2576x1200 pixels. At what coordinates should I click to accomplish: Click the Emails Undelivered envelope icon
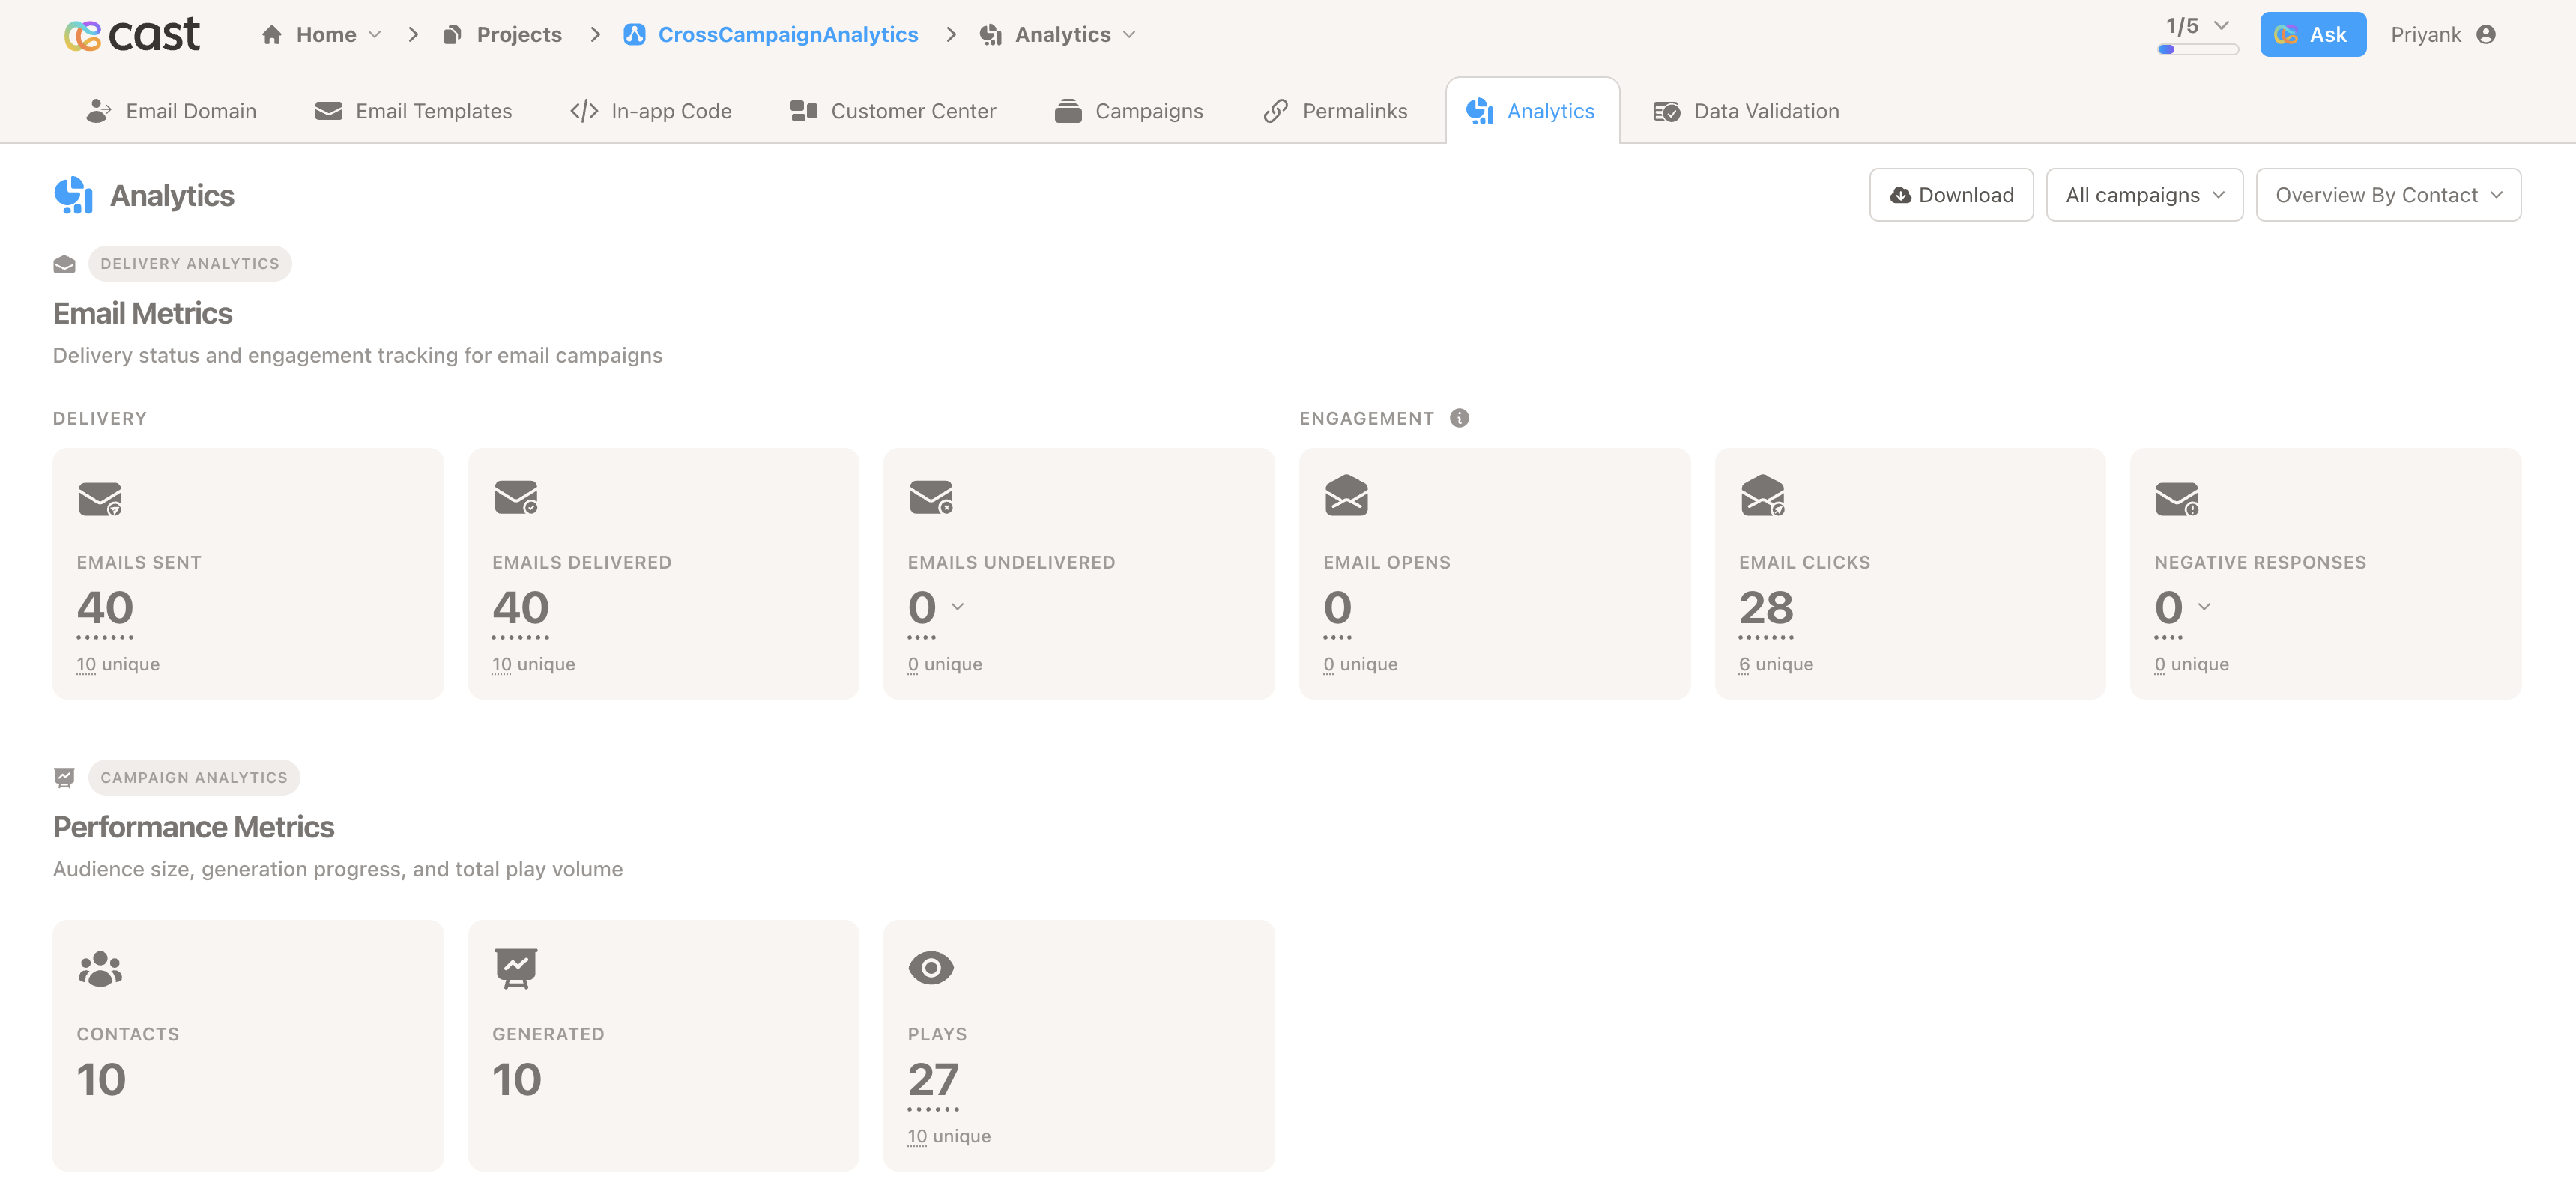(931, 496)
